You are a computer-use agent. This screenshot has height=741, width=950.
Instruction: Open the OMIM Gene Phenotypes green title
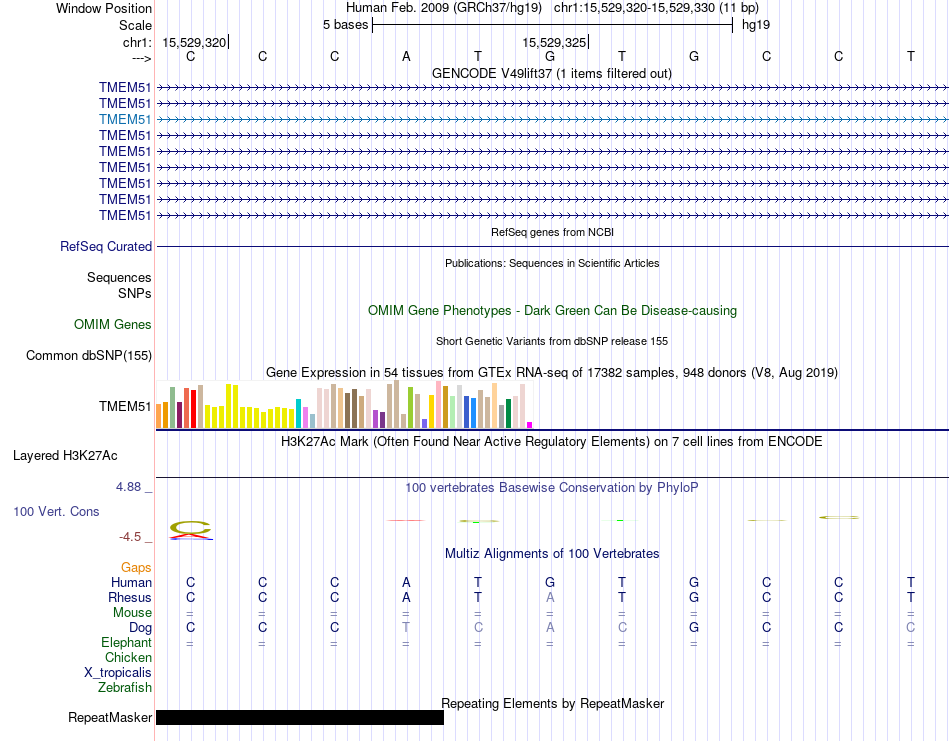point(552,310)
